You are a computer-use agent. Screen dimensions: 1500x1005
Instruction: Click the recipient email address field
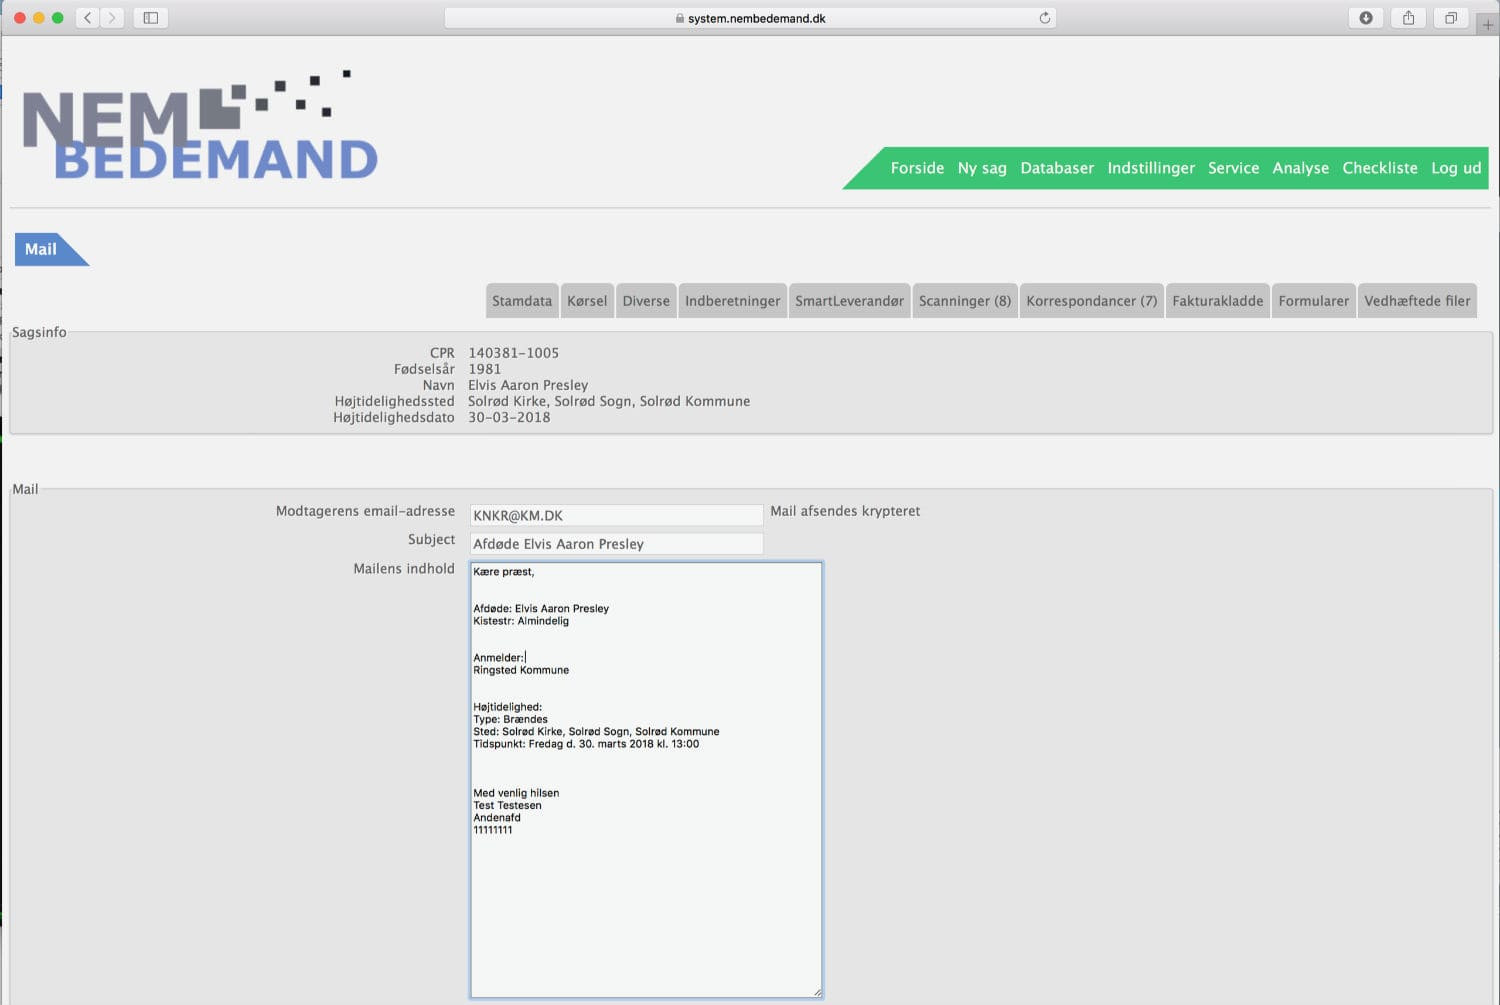[616, 516]
